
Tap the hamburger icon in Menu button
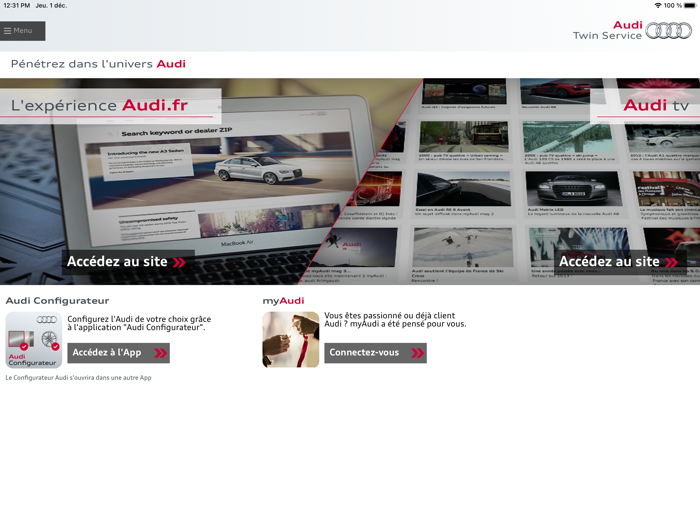[8, 31]
